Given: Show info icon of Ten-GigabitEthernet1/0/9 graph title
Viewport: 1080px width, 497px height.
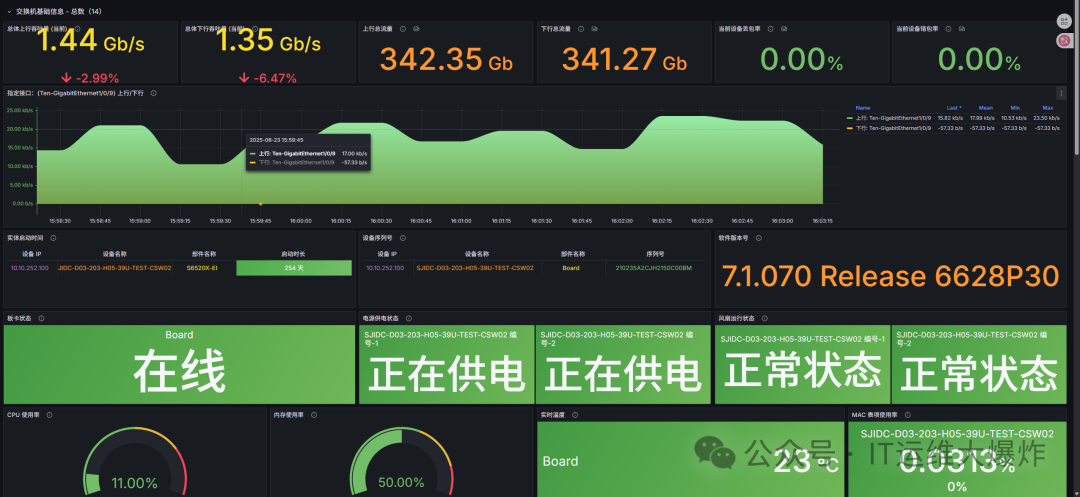Looking at the screenshot, I should point(154,93).
